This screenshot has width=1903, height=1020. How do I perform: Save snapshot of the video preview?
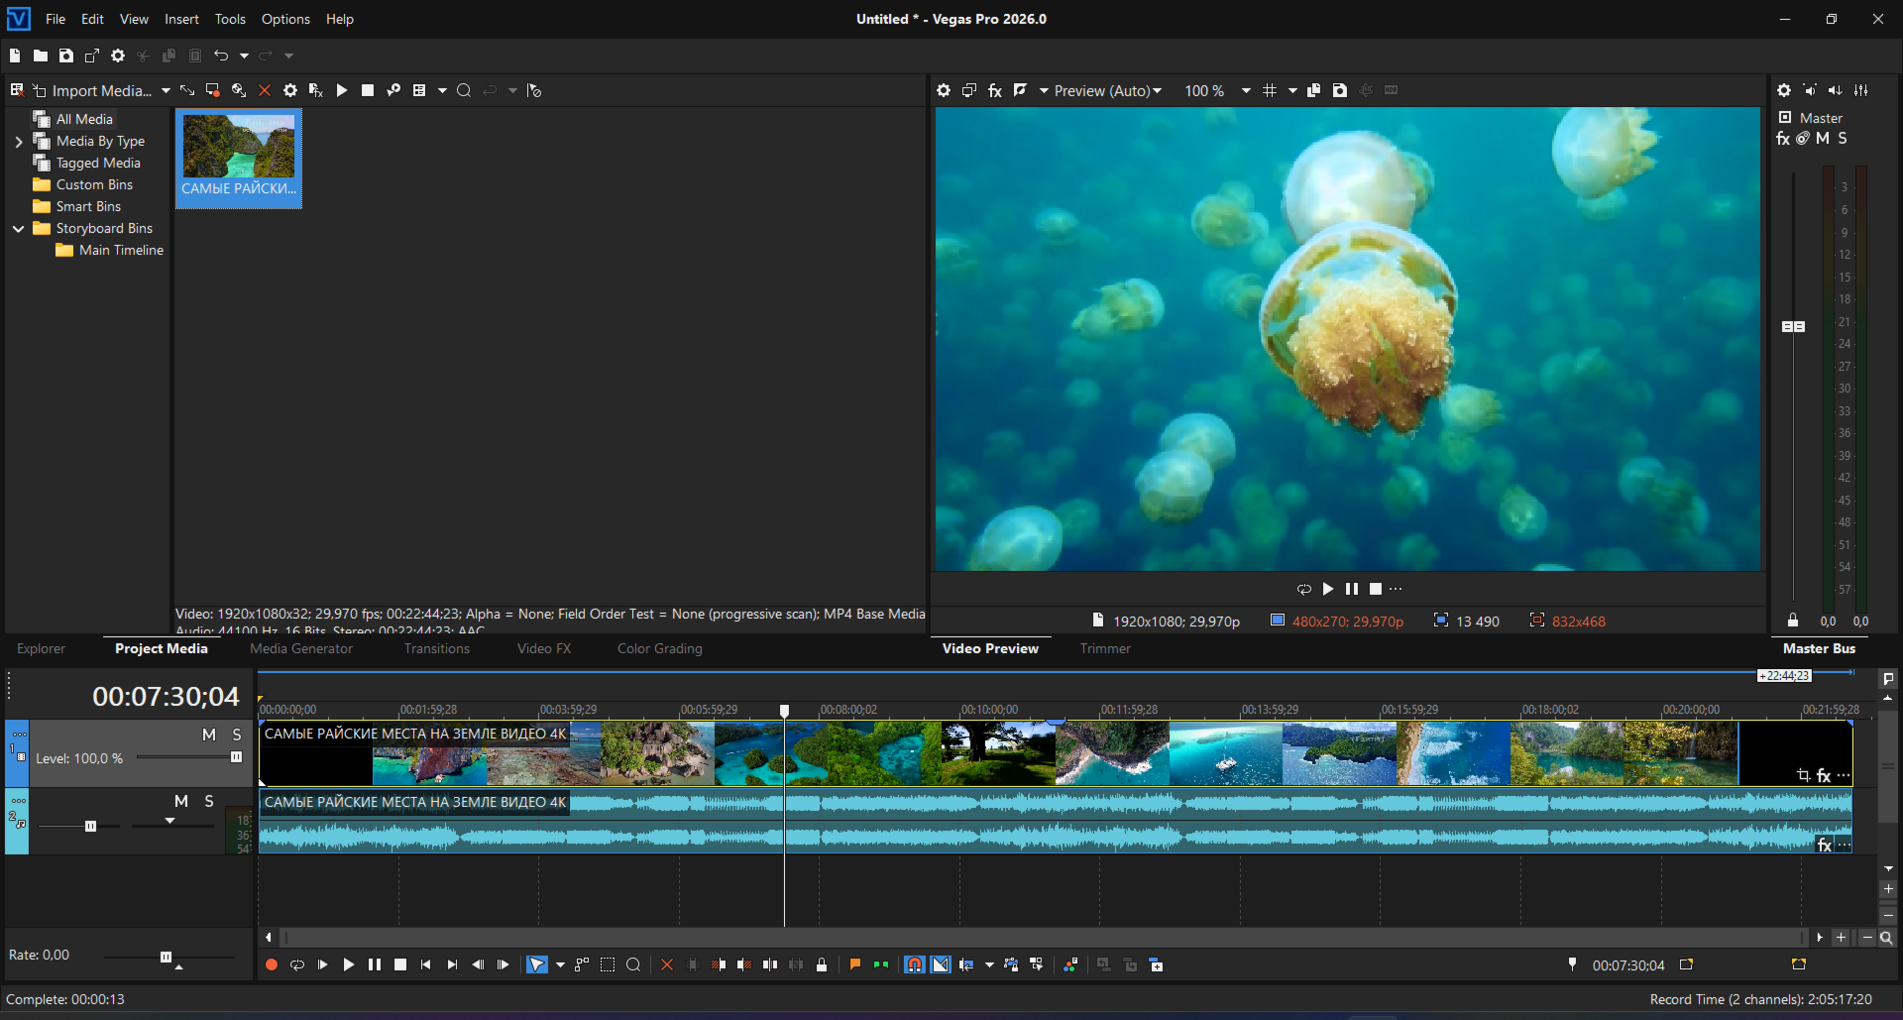click(x=1340, y=90)
